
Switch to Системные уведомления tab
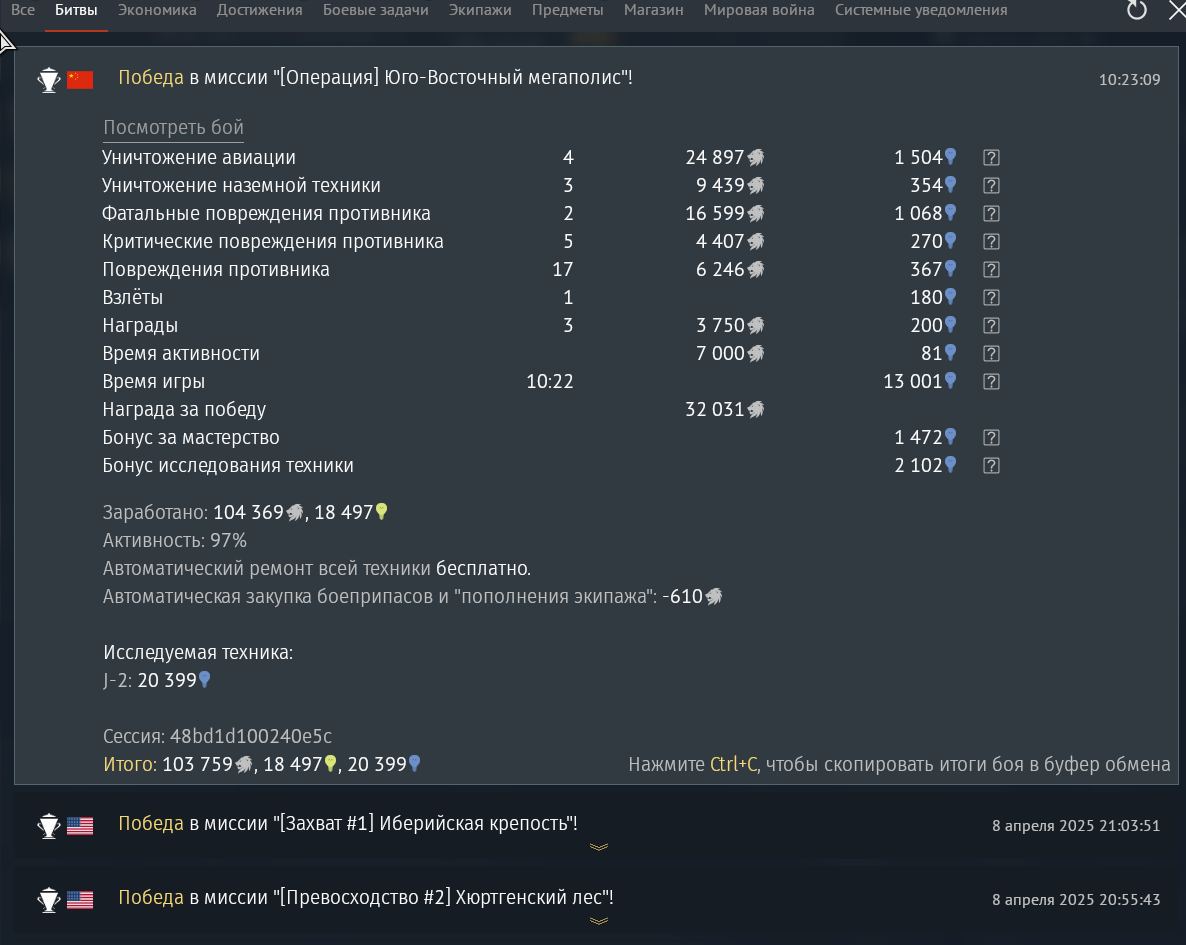point(921,11)
